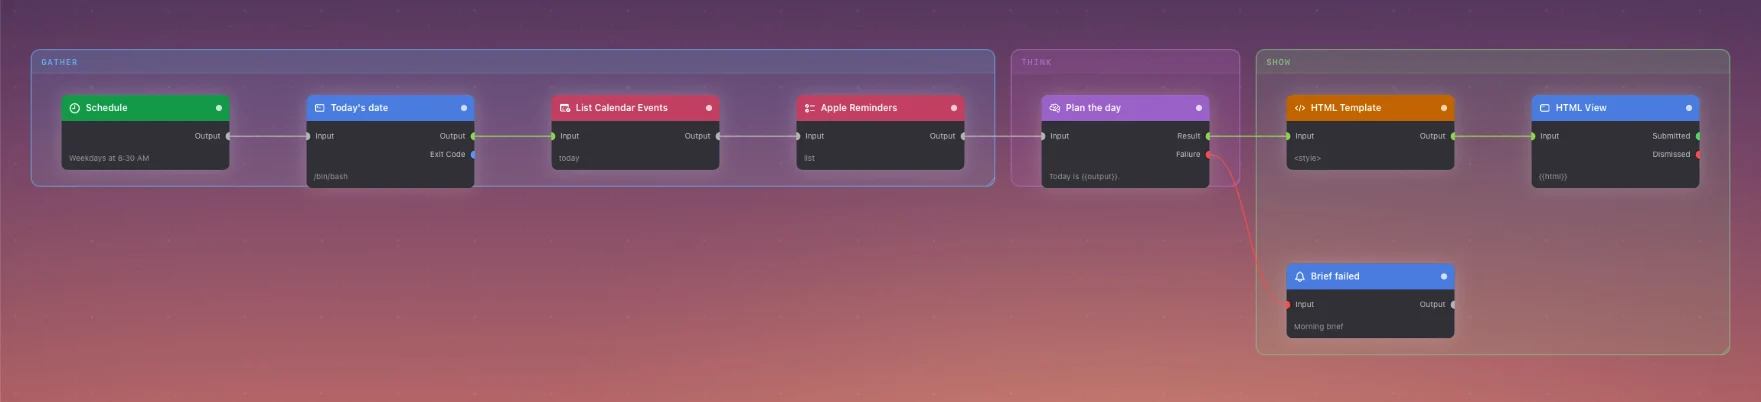Screen dimensions: 1761x402
Task: Click the status dot on Schedule node header
Action: [x=219, y=108]
